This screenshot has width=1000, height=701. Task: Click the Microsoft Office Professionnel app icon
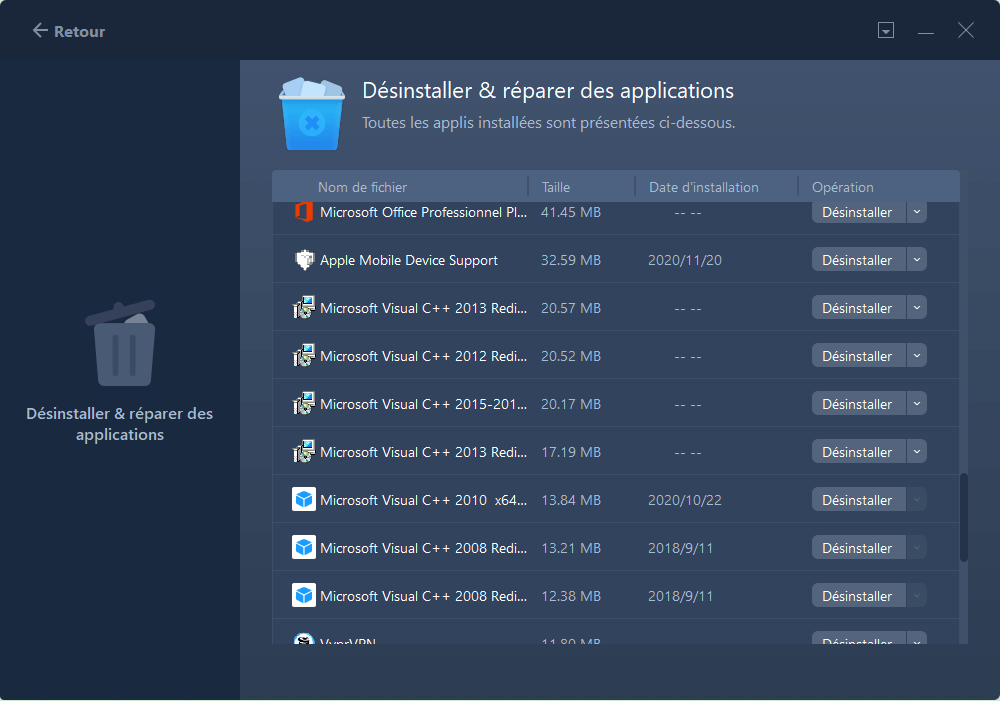(x=305, y=211)
